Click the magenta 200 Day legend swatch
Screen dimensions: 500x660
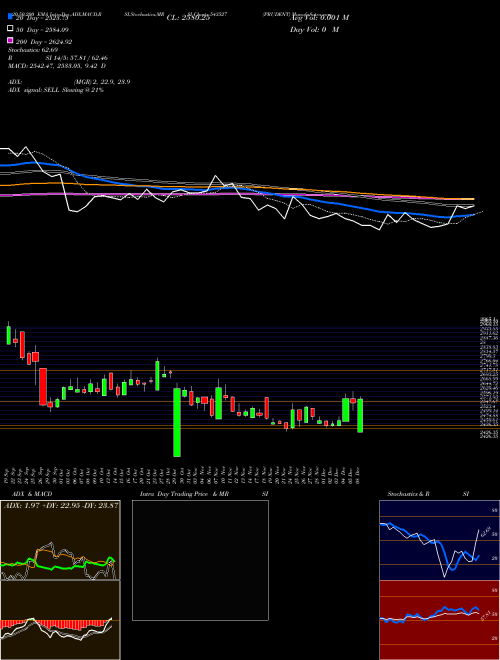pos(10,40)
